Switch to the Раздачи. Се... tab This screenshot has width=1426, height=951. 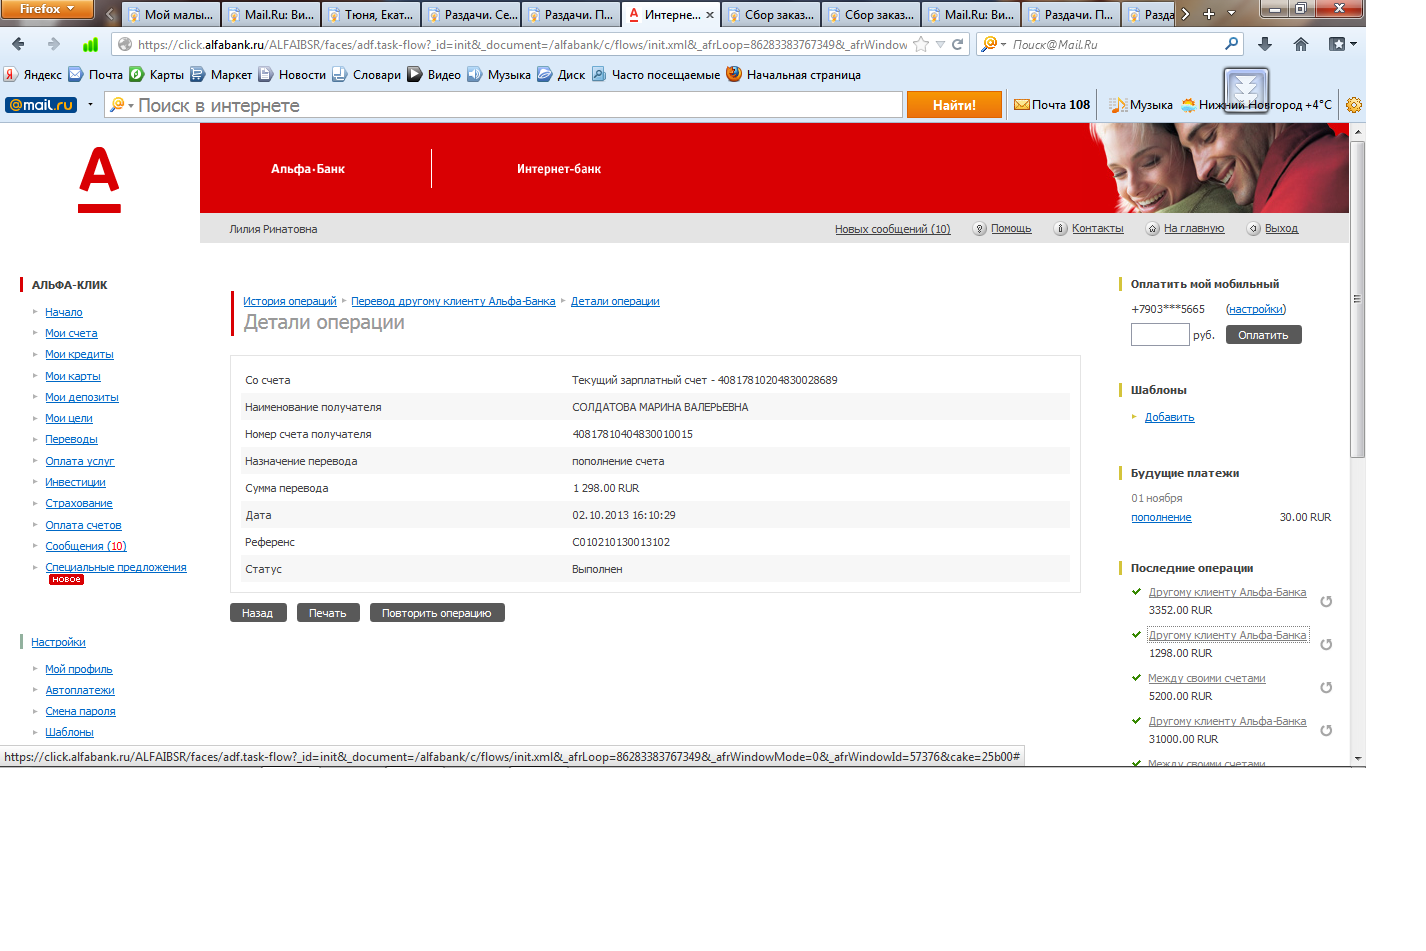[x=470, y=15]
